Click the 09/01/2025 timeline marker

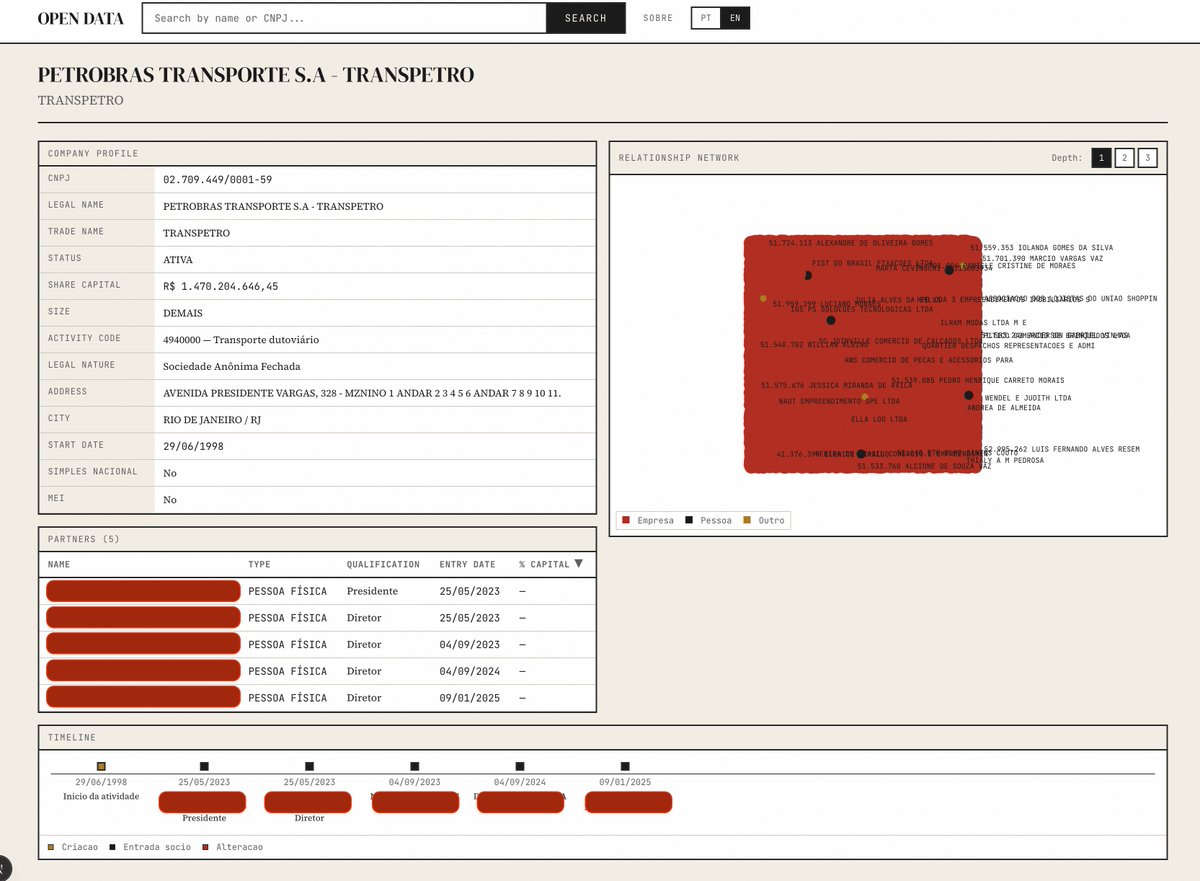tap(625, 766)
